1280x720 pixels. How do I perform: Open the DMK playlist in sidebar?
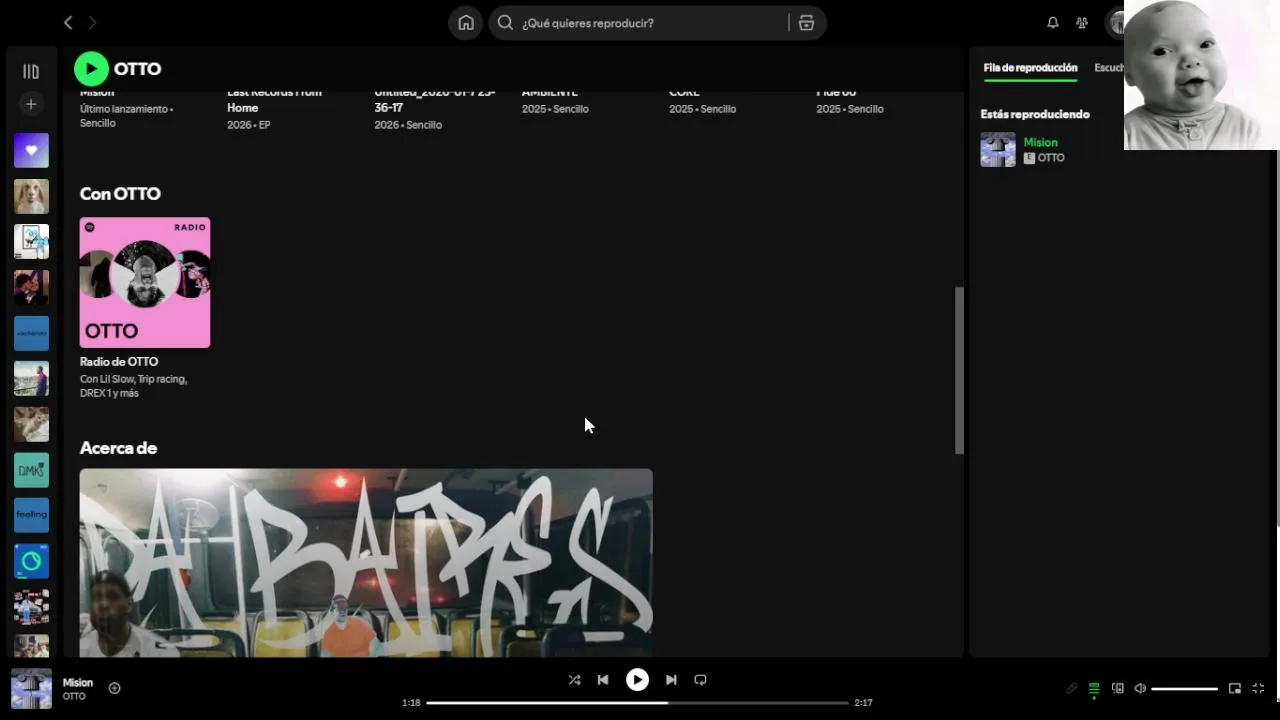pos(31,470)
